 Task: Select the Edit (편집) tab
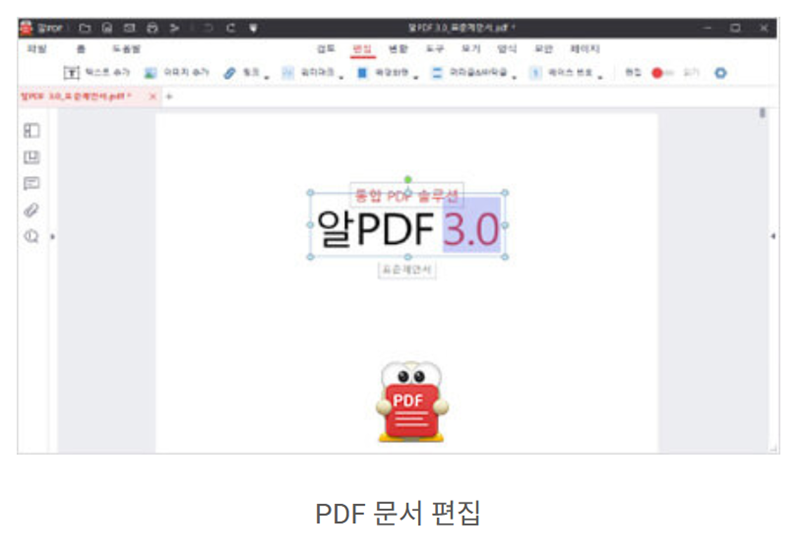(362, 49)
